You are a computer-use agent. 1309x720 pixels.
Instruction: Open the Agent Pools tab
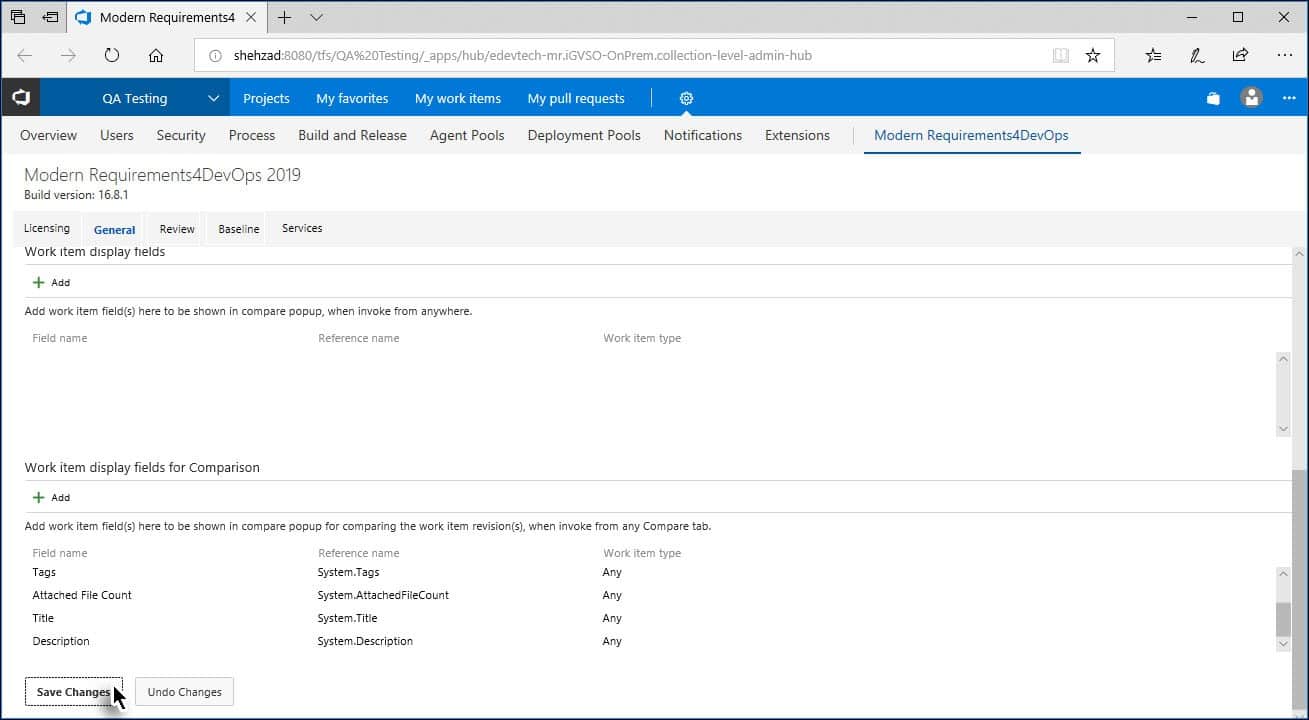tap(467, 135)
